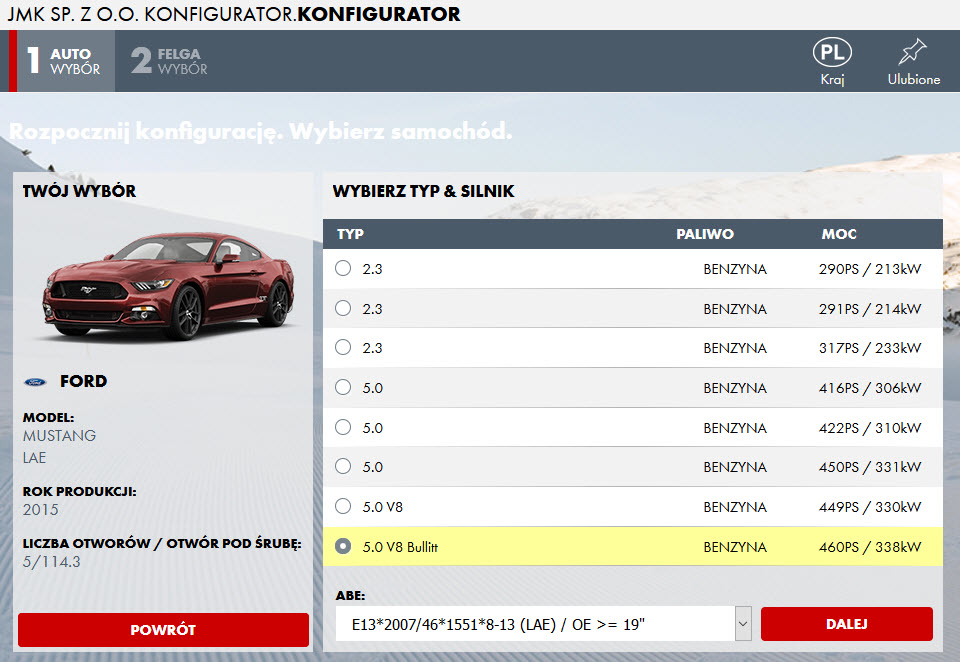Image resolution: width=960 pixels, height=662 pixels.
Task: Select the 5.0 416PS / 306kW engine radio
Action: [x=343, y=387]
